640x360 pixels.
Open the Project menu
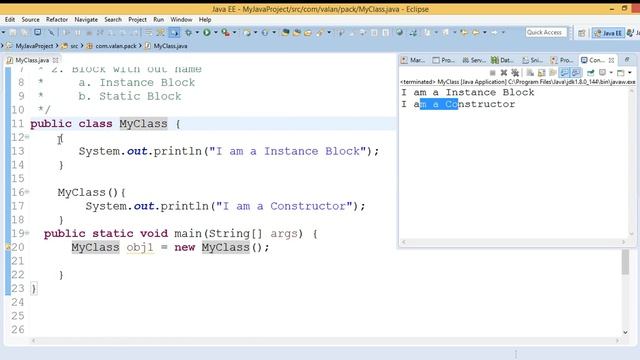[137, 20]
